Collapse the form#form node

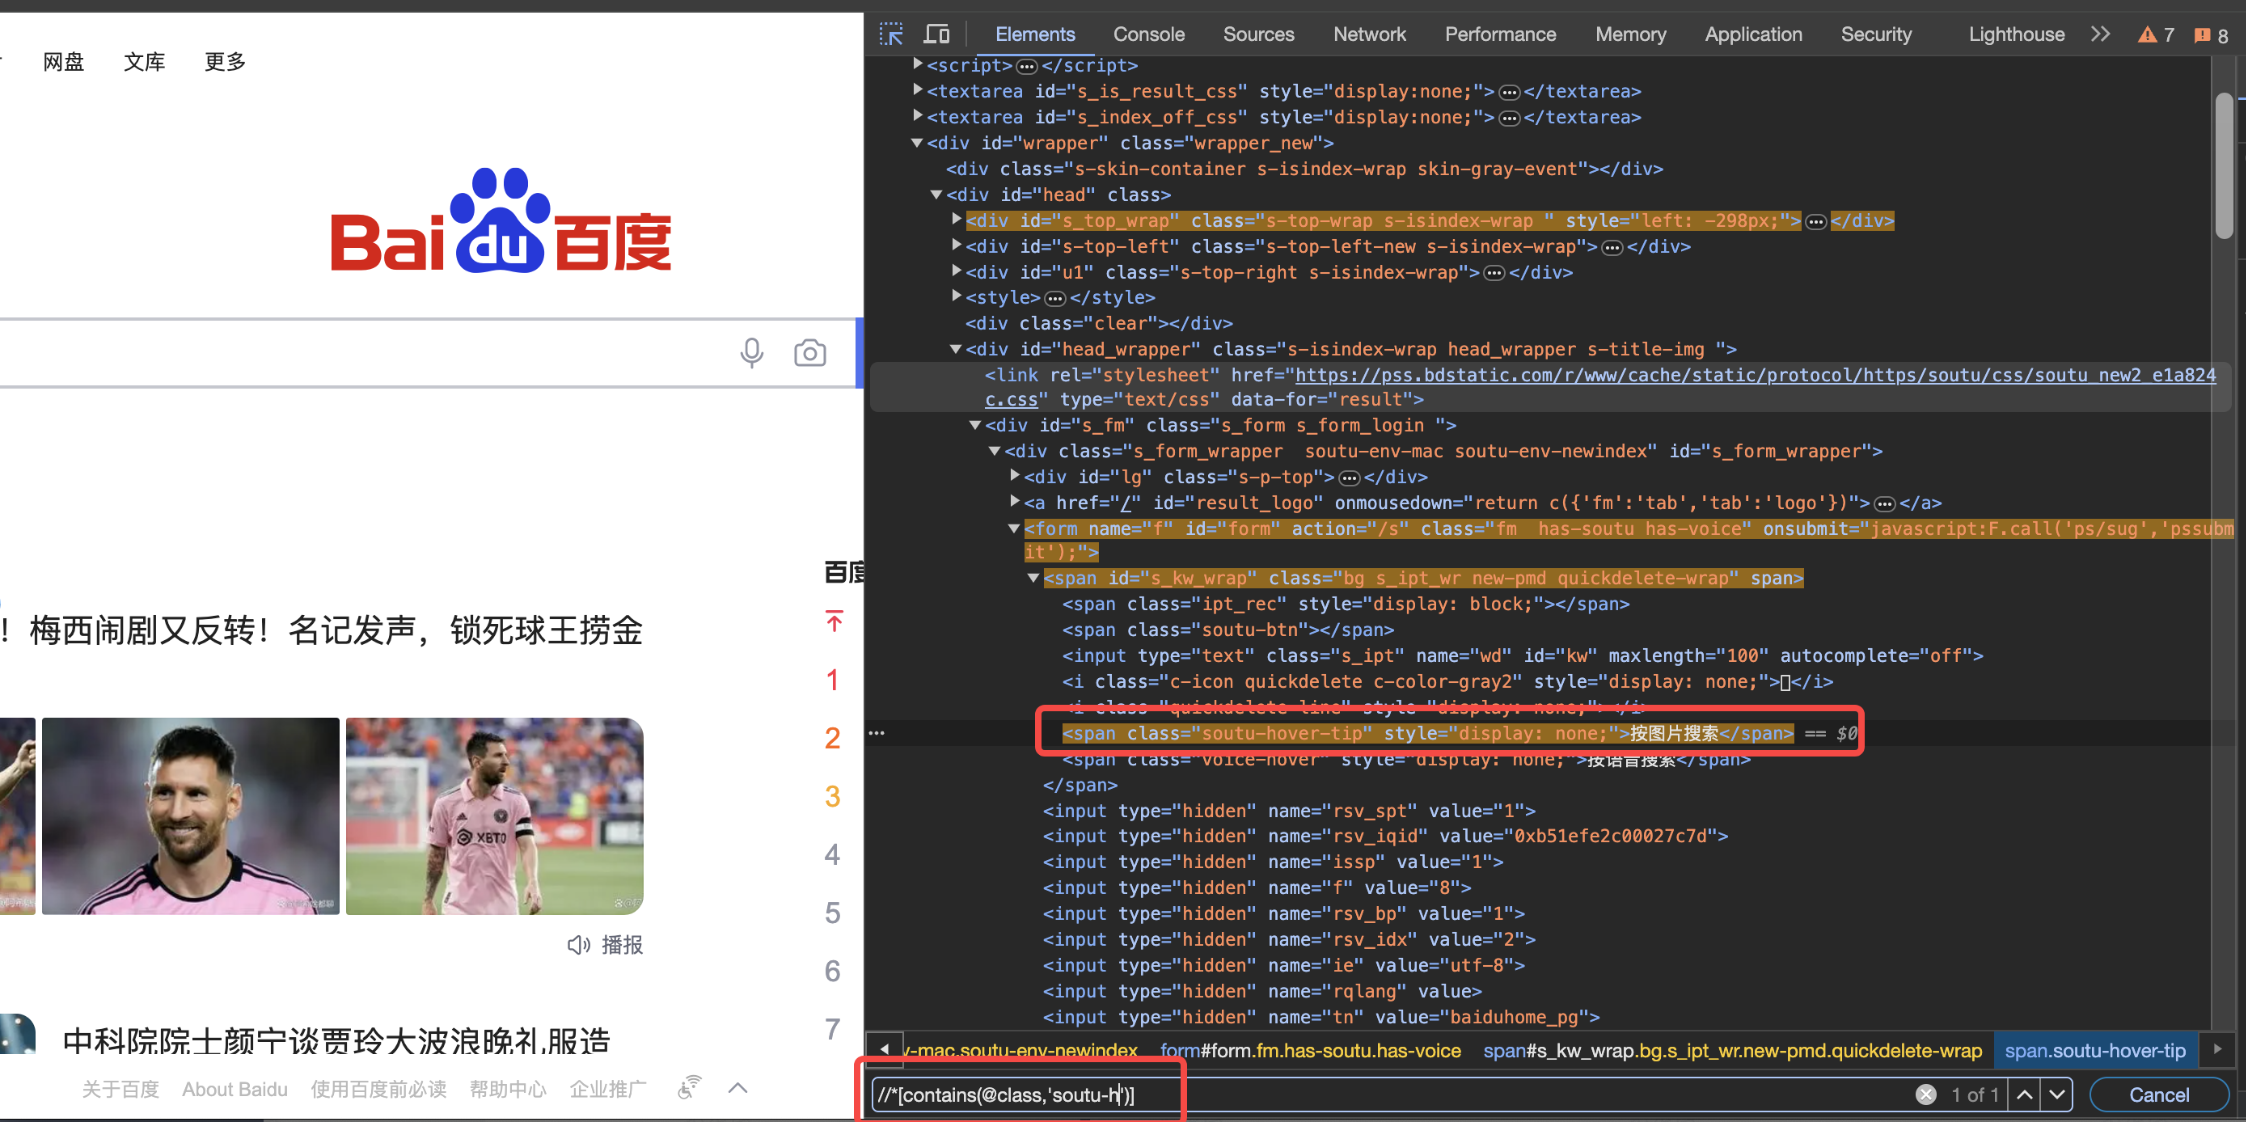(1014, 528)
